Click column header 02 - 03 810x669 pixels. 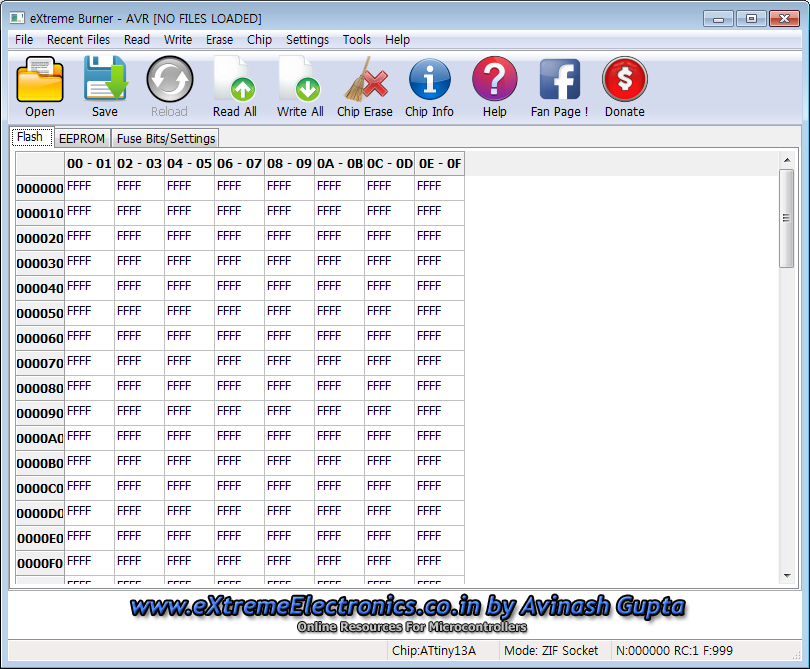point(139,164)
